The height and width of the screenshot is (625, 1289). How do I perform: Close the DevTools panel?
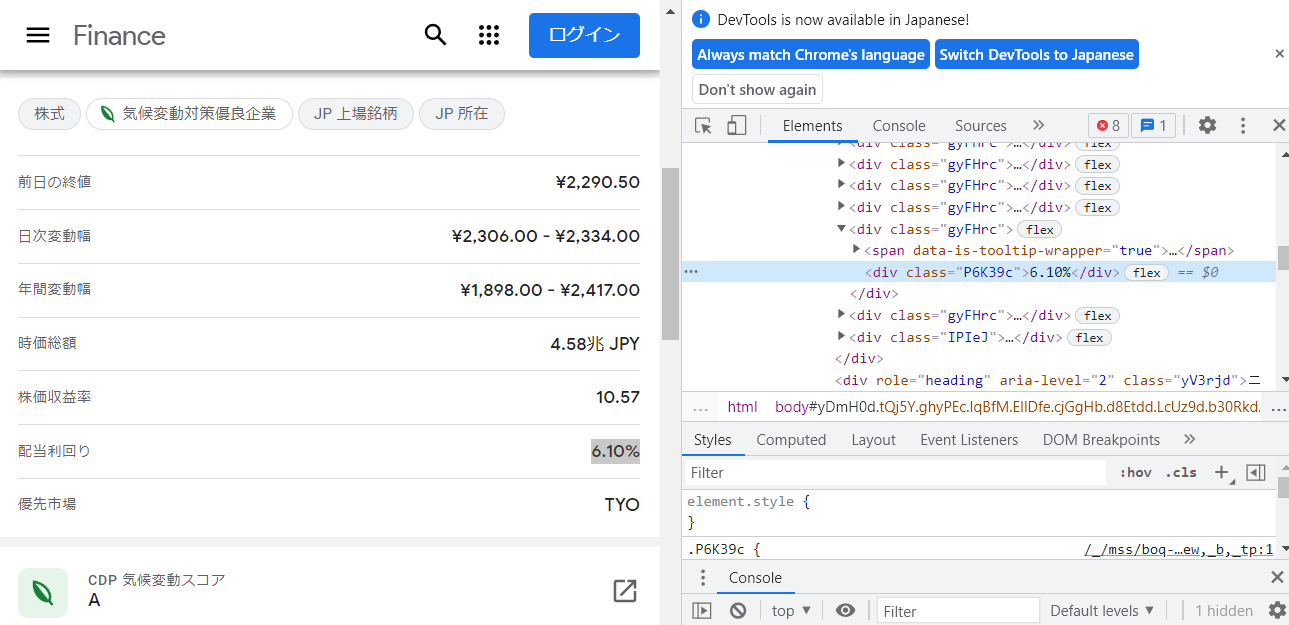pyautogui.click(x=1279, y=125)
